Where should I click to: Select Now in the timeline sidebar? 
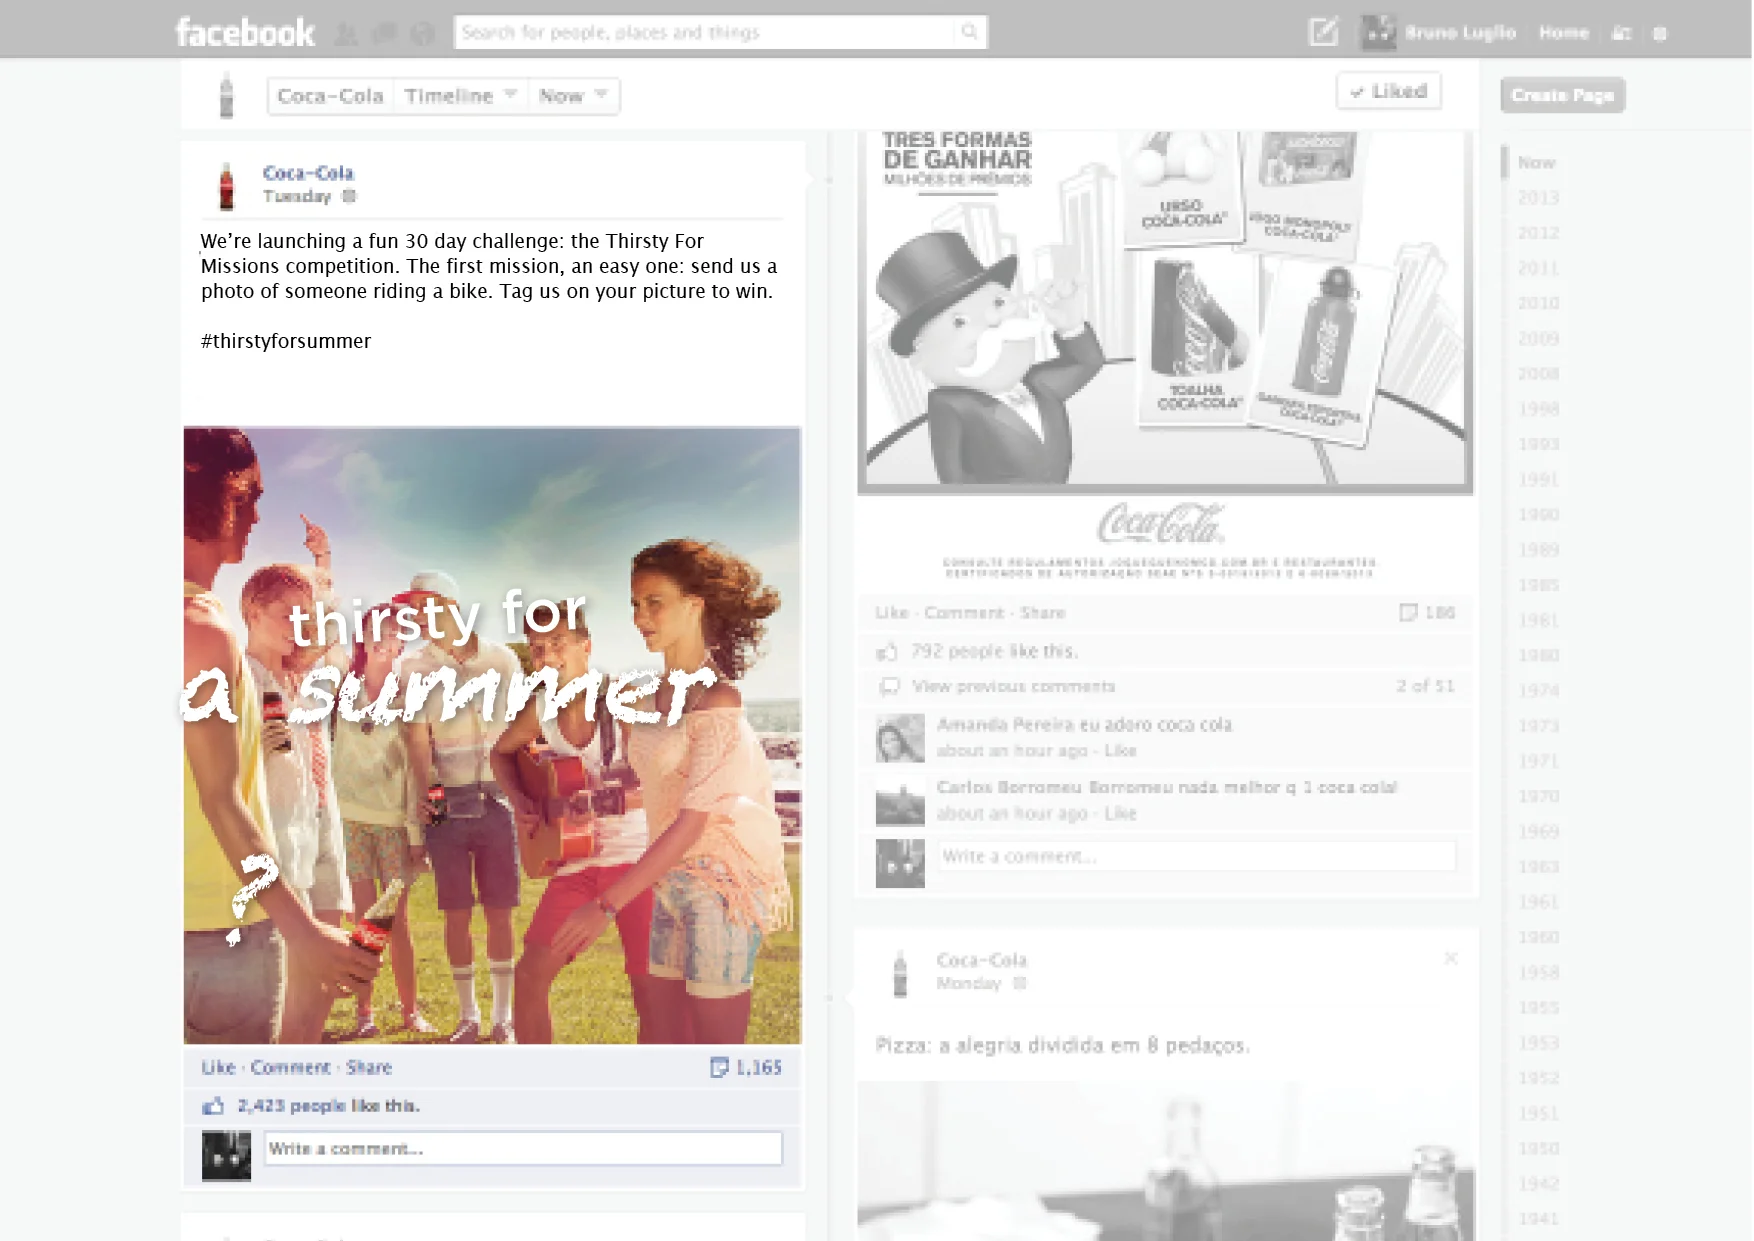(x=1536, y=162)
